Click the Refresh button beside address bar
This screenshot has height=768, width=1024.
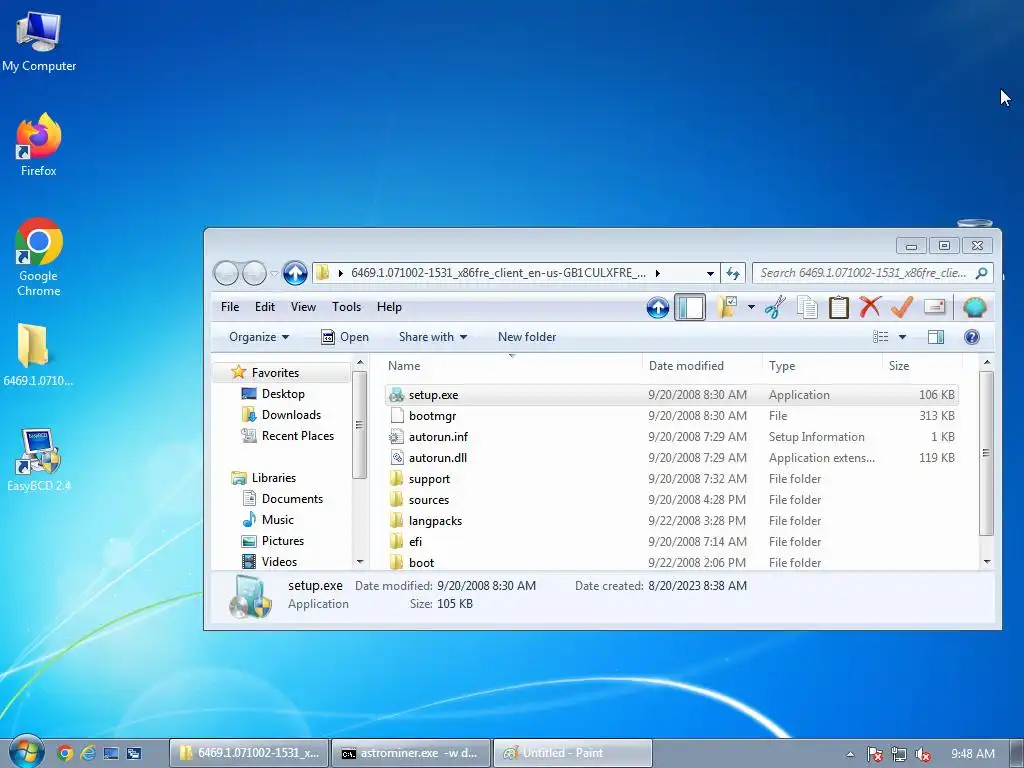(x=733, y=273)
